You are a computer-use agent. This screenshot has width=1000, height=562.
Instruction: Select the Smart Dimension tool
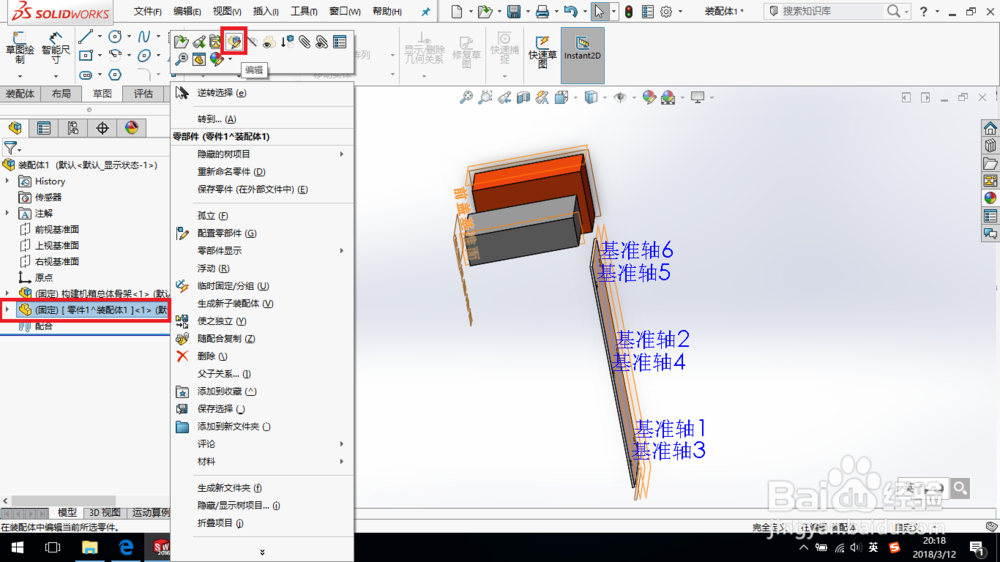(x=55, y=48)
